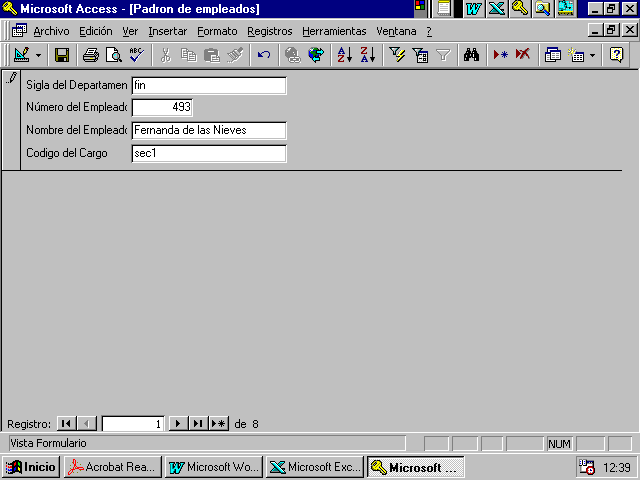
Task: Toggle the Web toolbar icon
Action: 316,55
